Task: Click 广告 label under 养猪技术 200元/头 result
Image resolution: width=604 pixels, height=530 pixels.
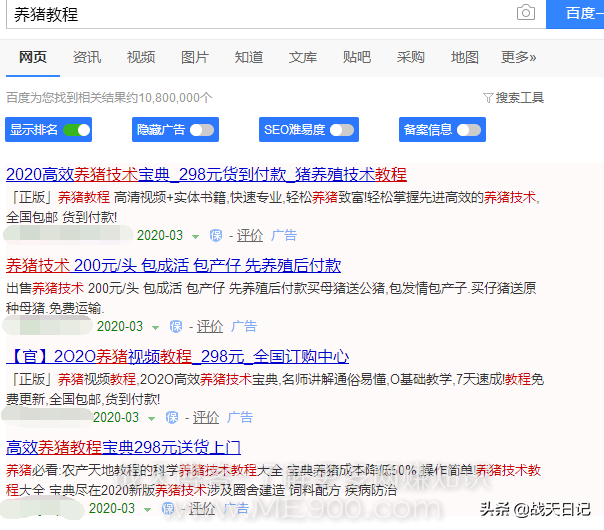Action: tap(244, 327)
